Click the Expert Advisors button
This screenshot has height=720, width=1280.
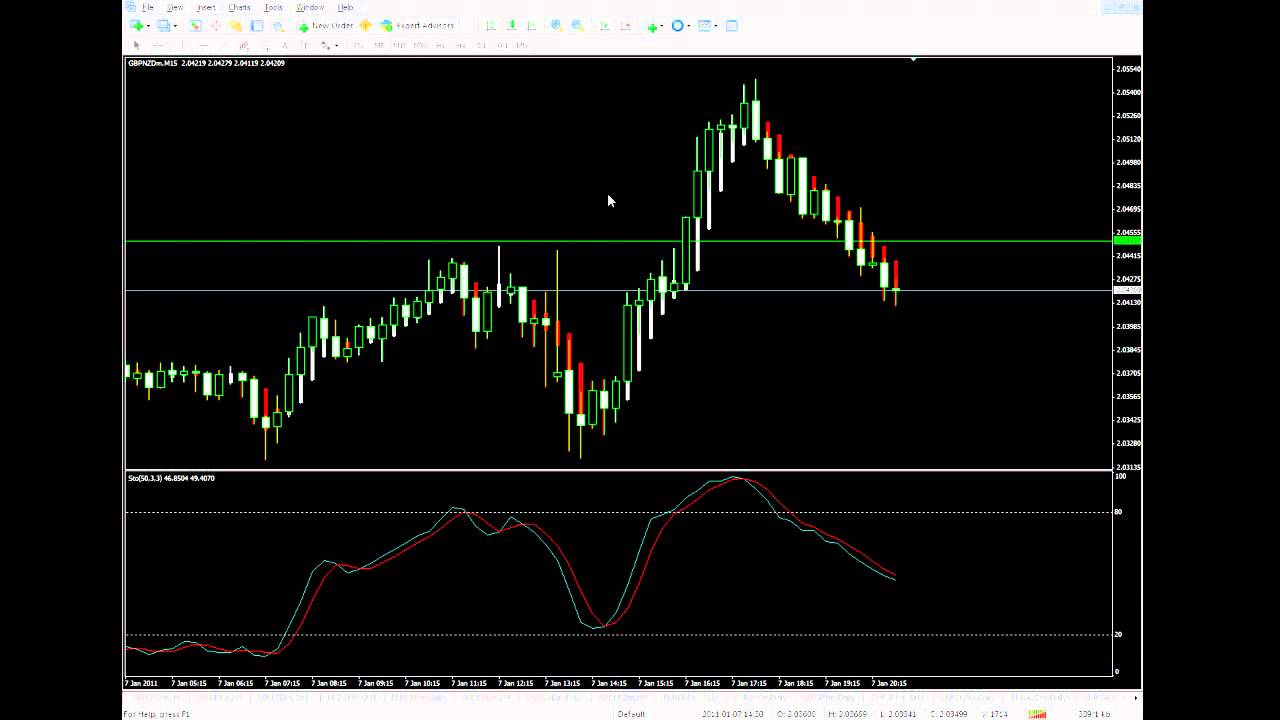click(417, 25)
